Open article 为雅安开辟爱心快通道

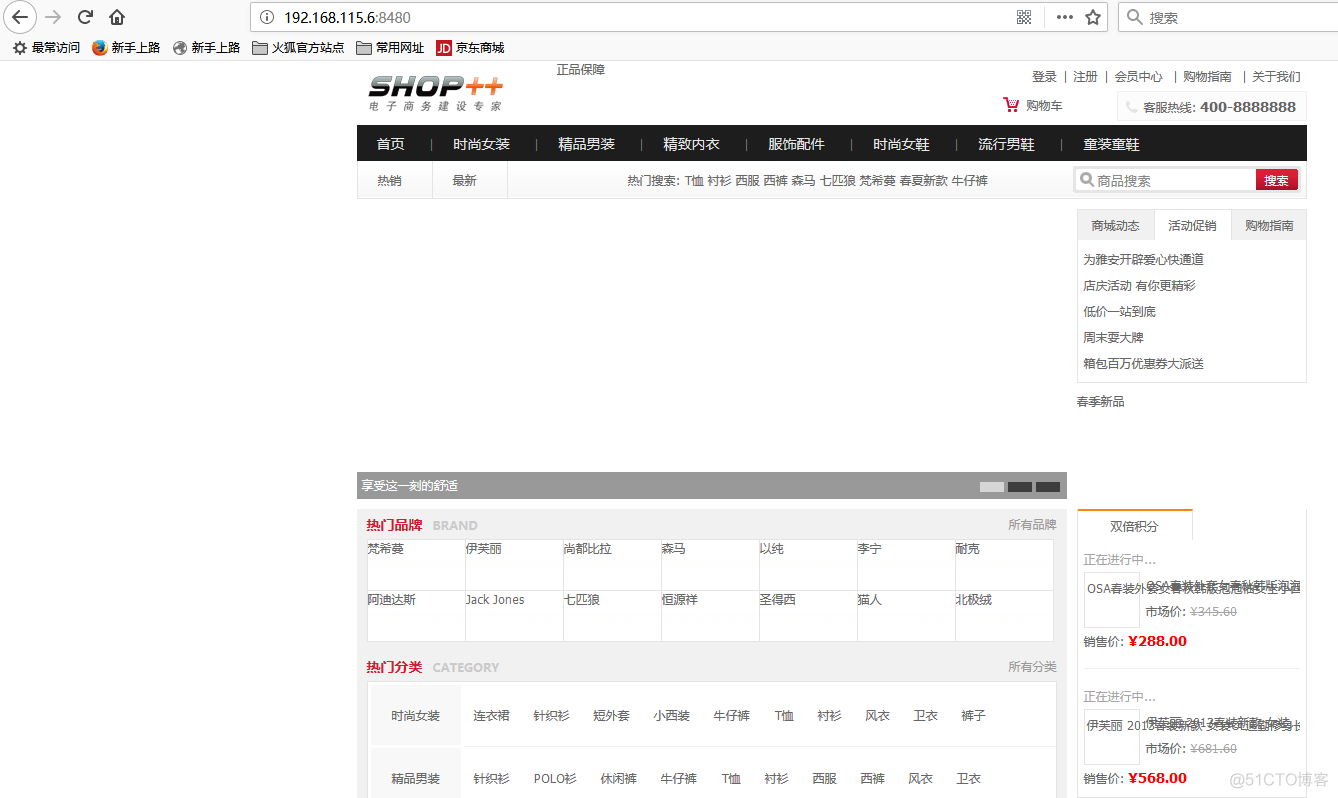tap(1143, 259)
